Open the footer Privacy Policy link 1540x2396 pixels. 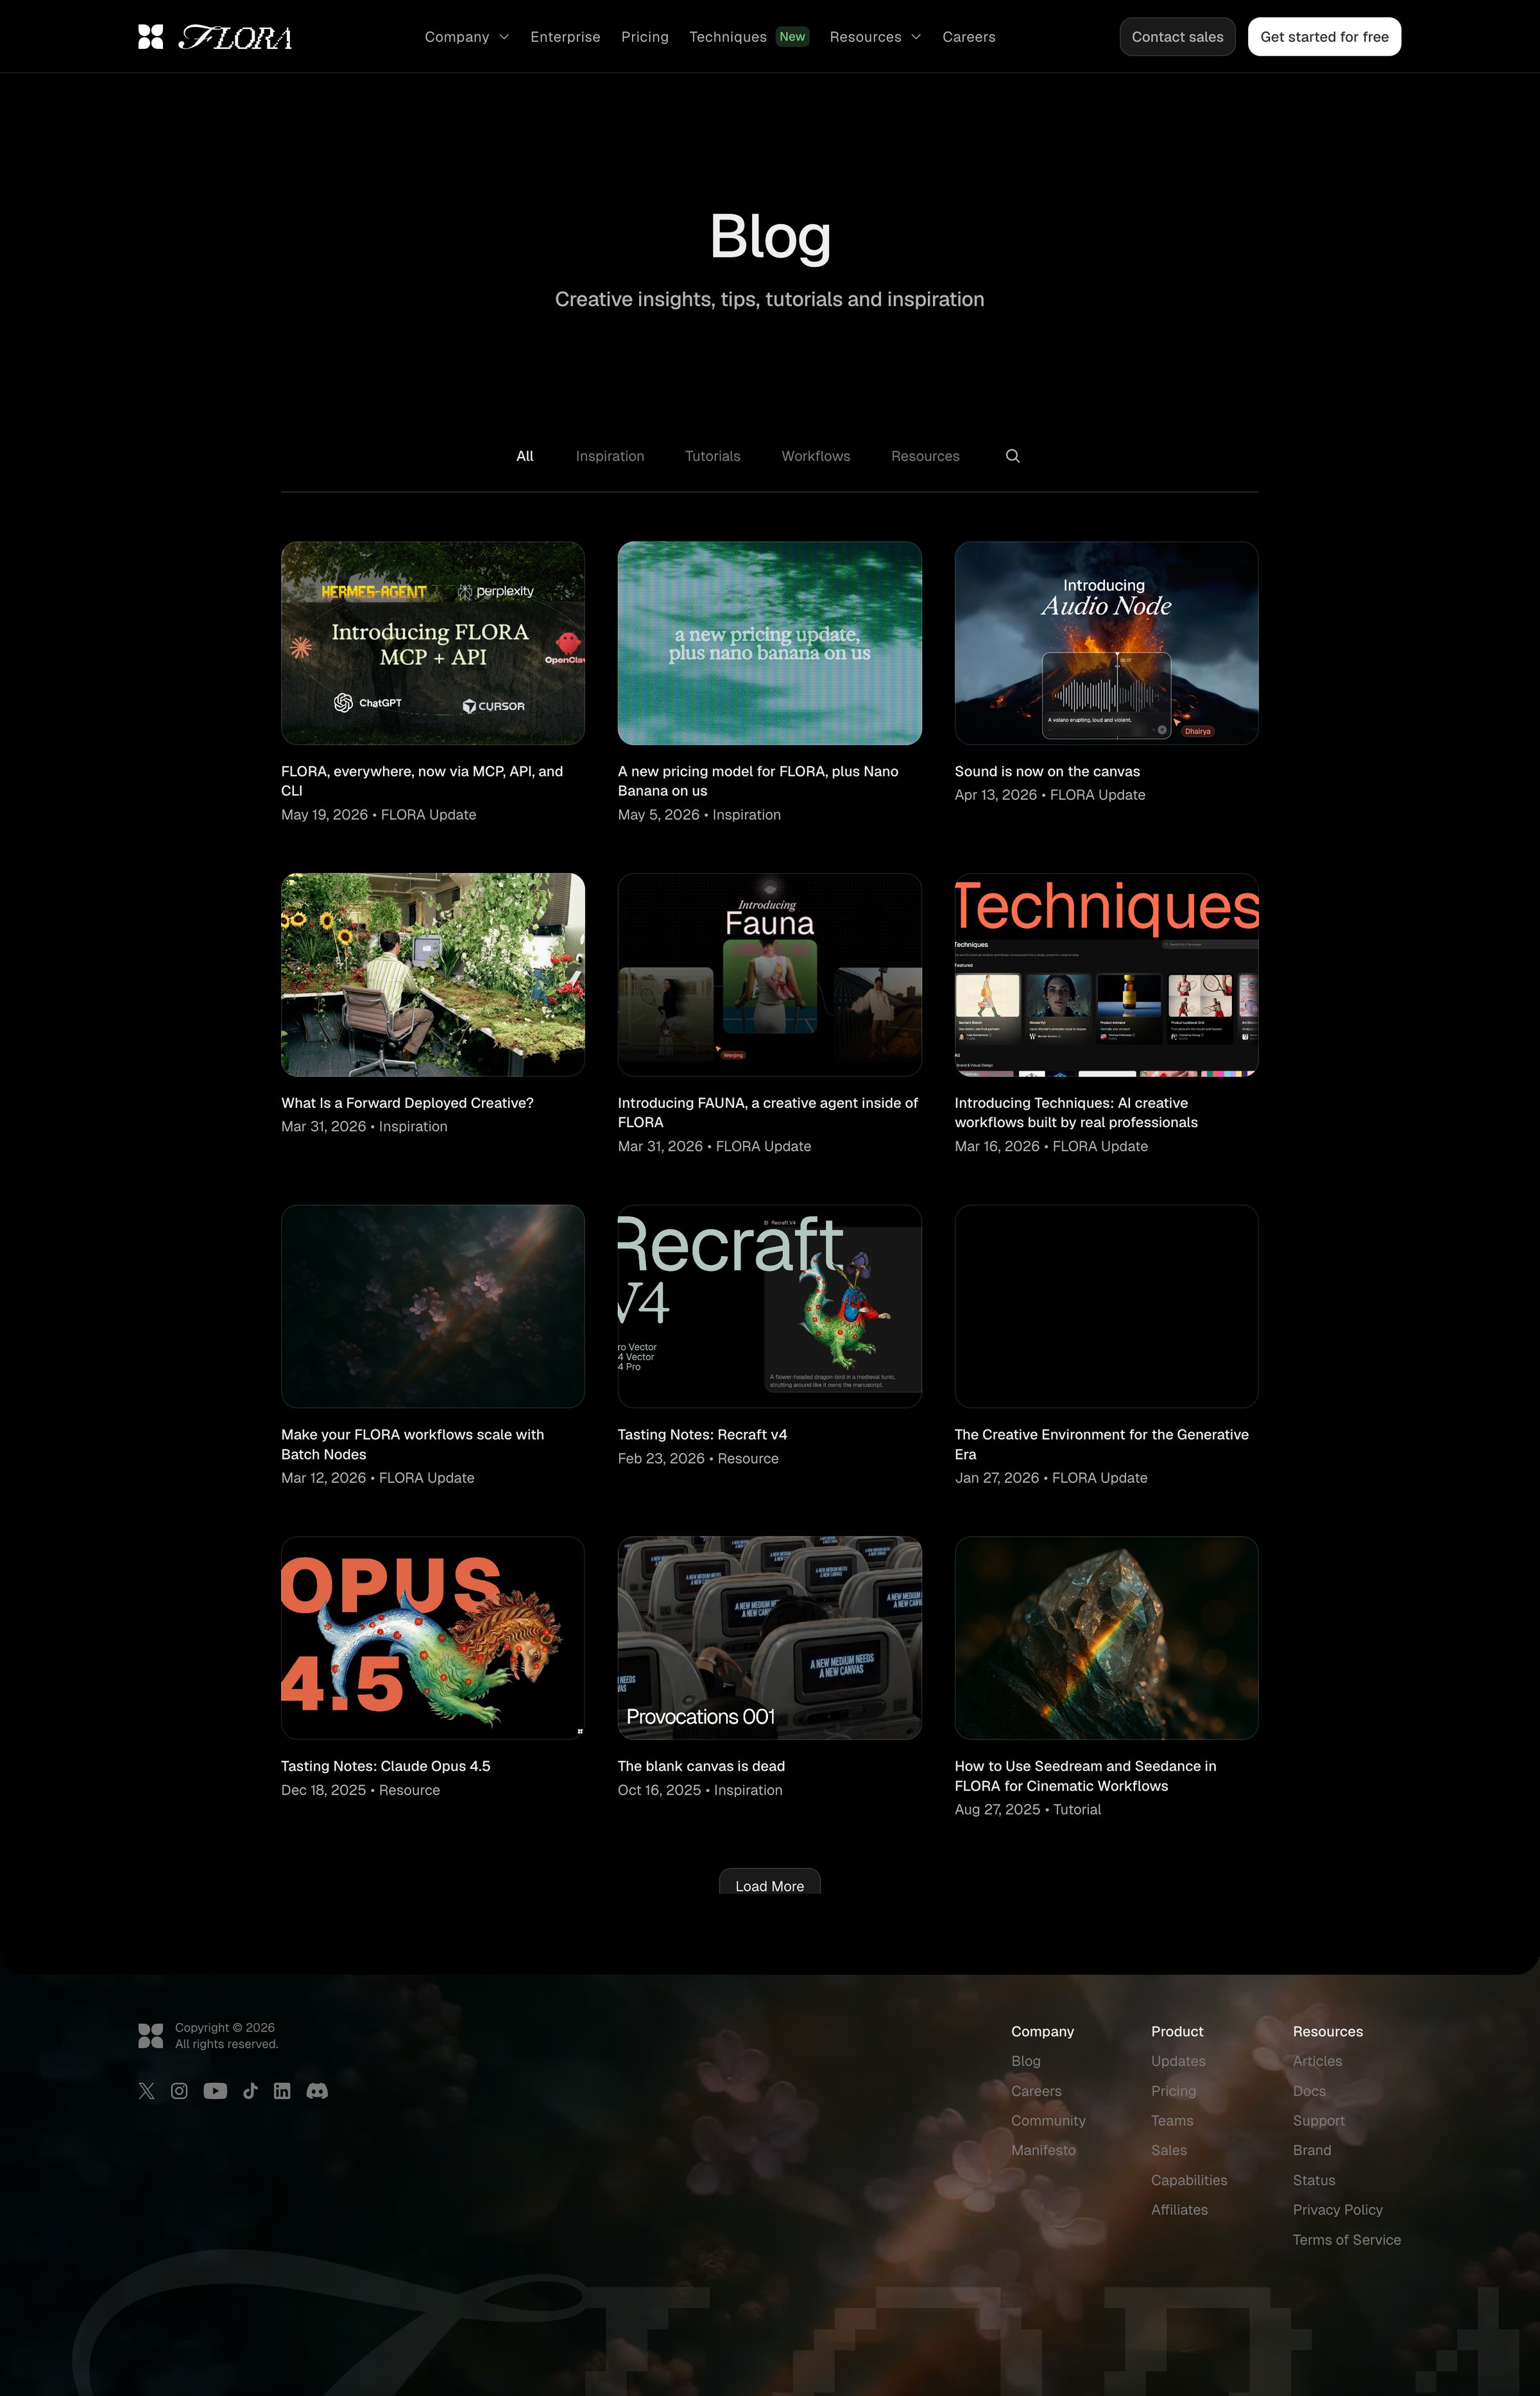point(1338,2210)
